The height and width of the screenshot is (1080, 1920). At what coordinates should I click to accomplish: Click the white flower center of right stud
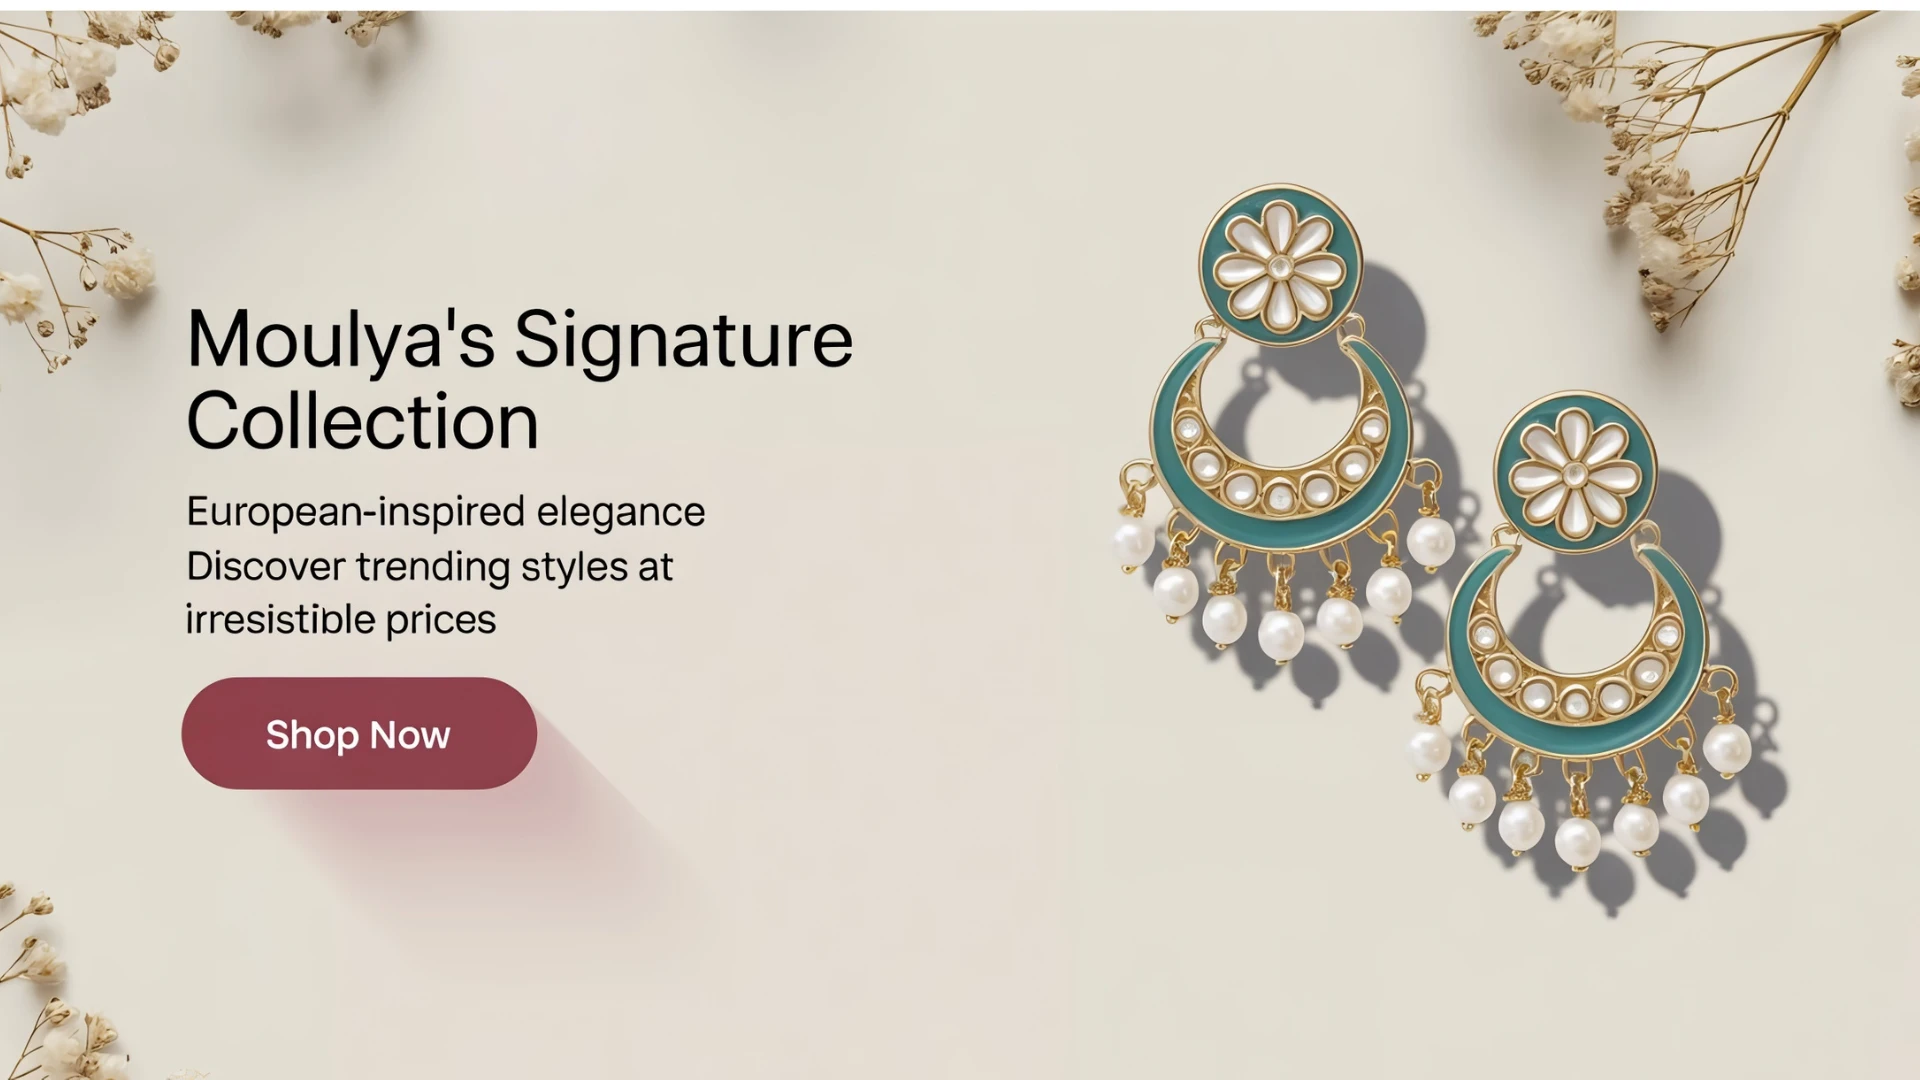pyautogui.click(x=1574, y=472)
